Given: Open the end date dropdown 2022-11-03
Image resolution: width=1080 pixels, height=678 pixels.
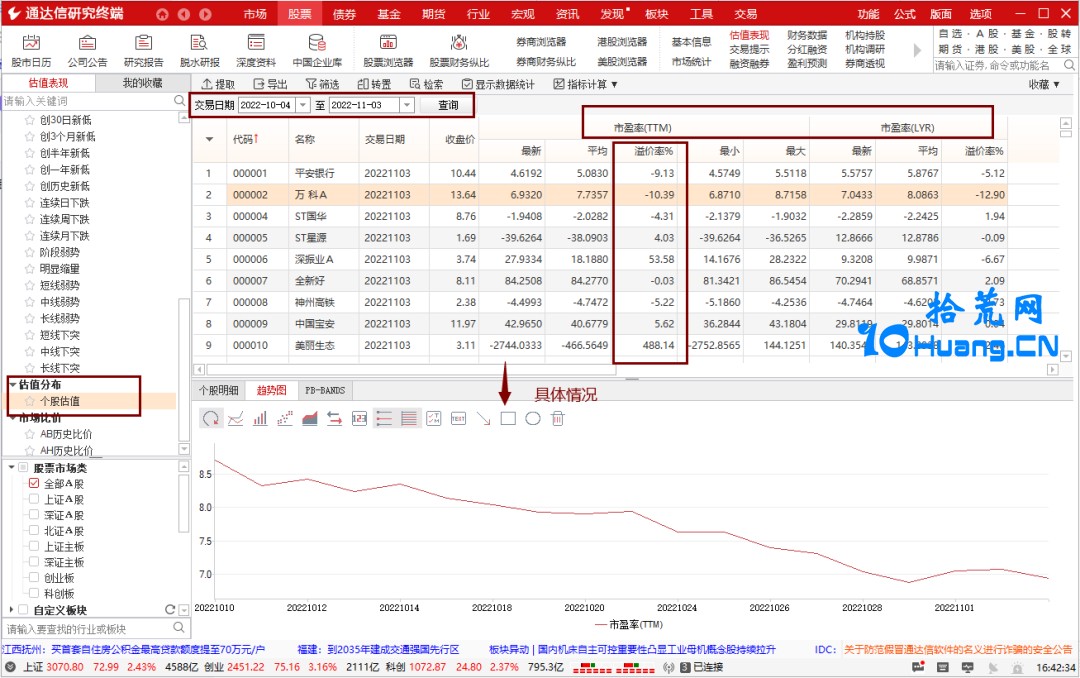Looking at the screenshot, I should point(407,105).
